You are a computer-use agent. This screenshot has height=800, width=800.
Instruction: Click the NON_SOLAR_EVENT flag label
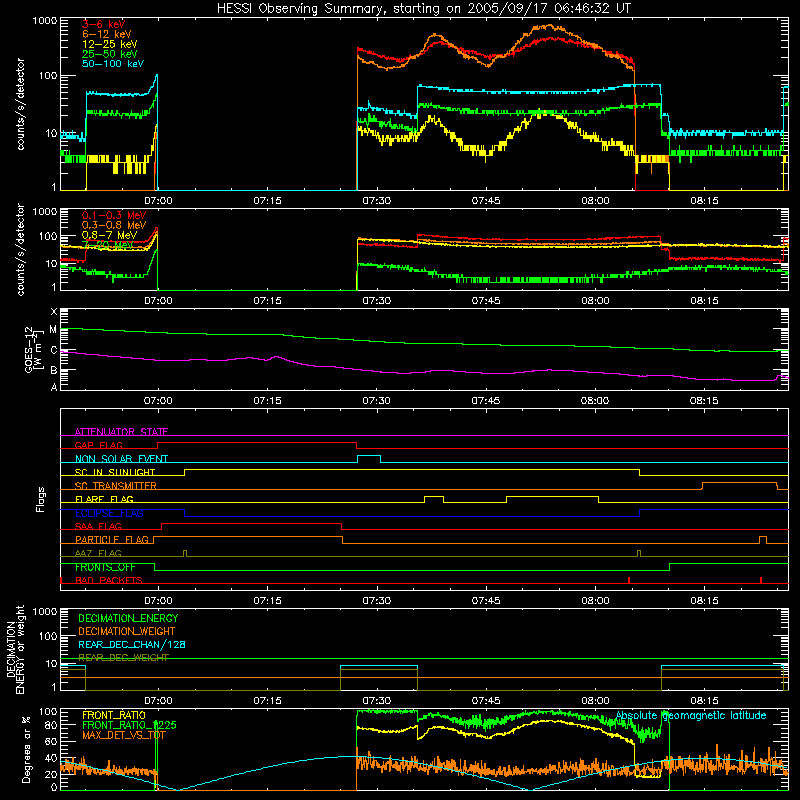[x=121, y=459]
